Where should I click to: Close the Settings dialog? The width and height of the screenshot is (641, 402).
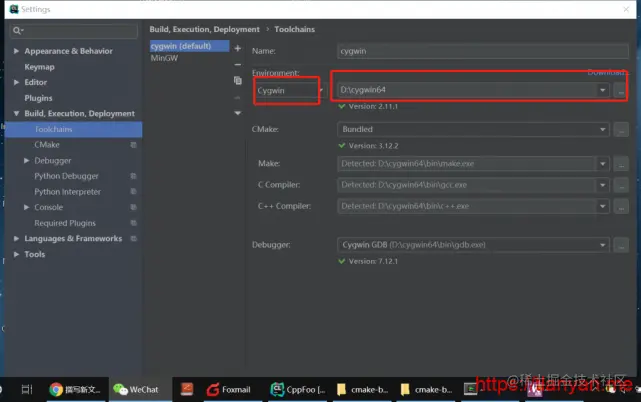coord(626,9)
